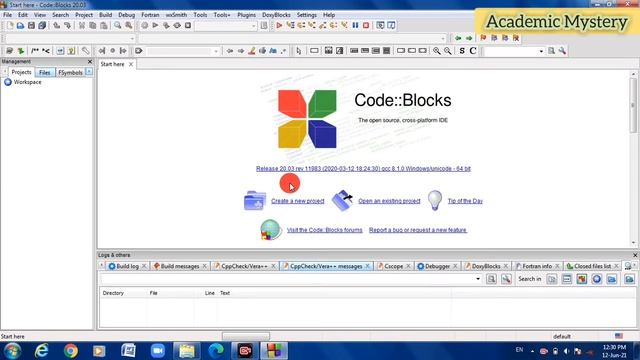Click the Jump back green arrow
Viewport: 640px width, 360px height.
(458, 38)
